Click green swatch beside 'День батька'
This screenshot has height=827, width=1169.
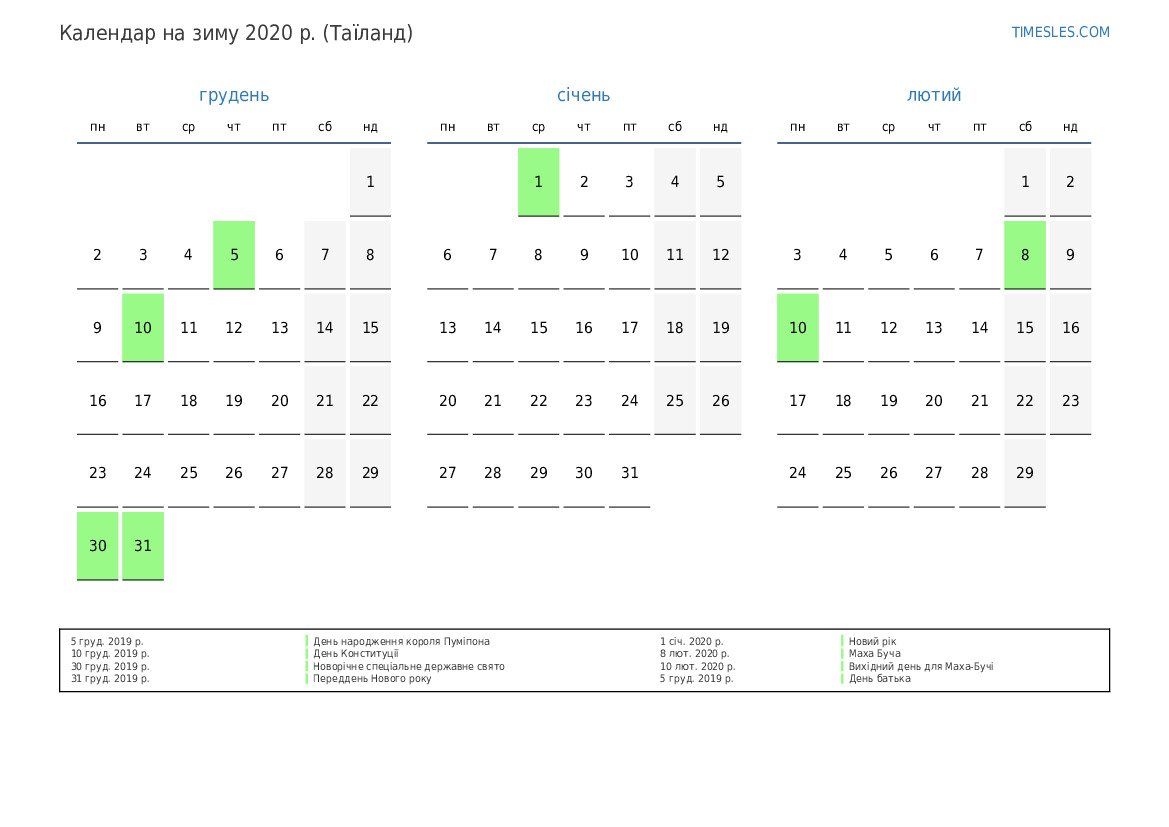coord(842,679)
